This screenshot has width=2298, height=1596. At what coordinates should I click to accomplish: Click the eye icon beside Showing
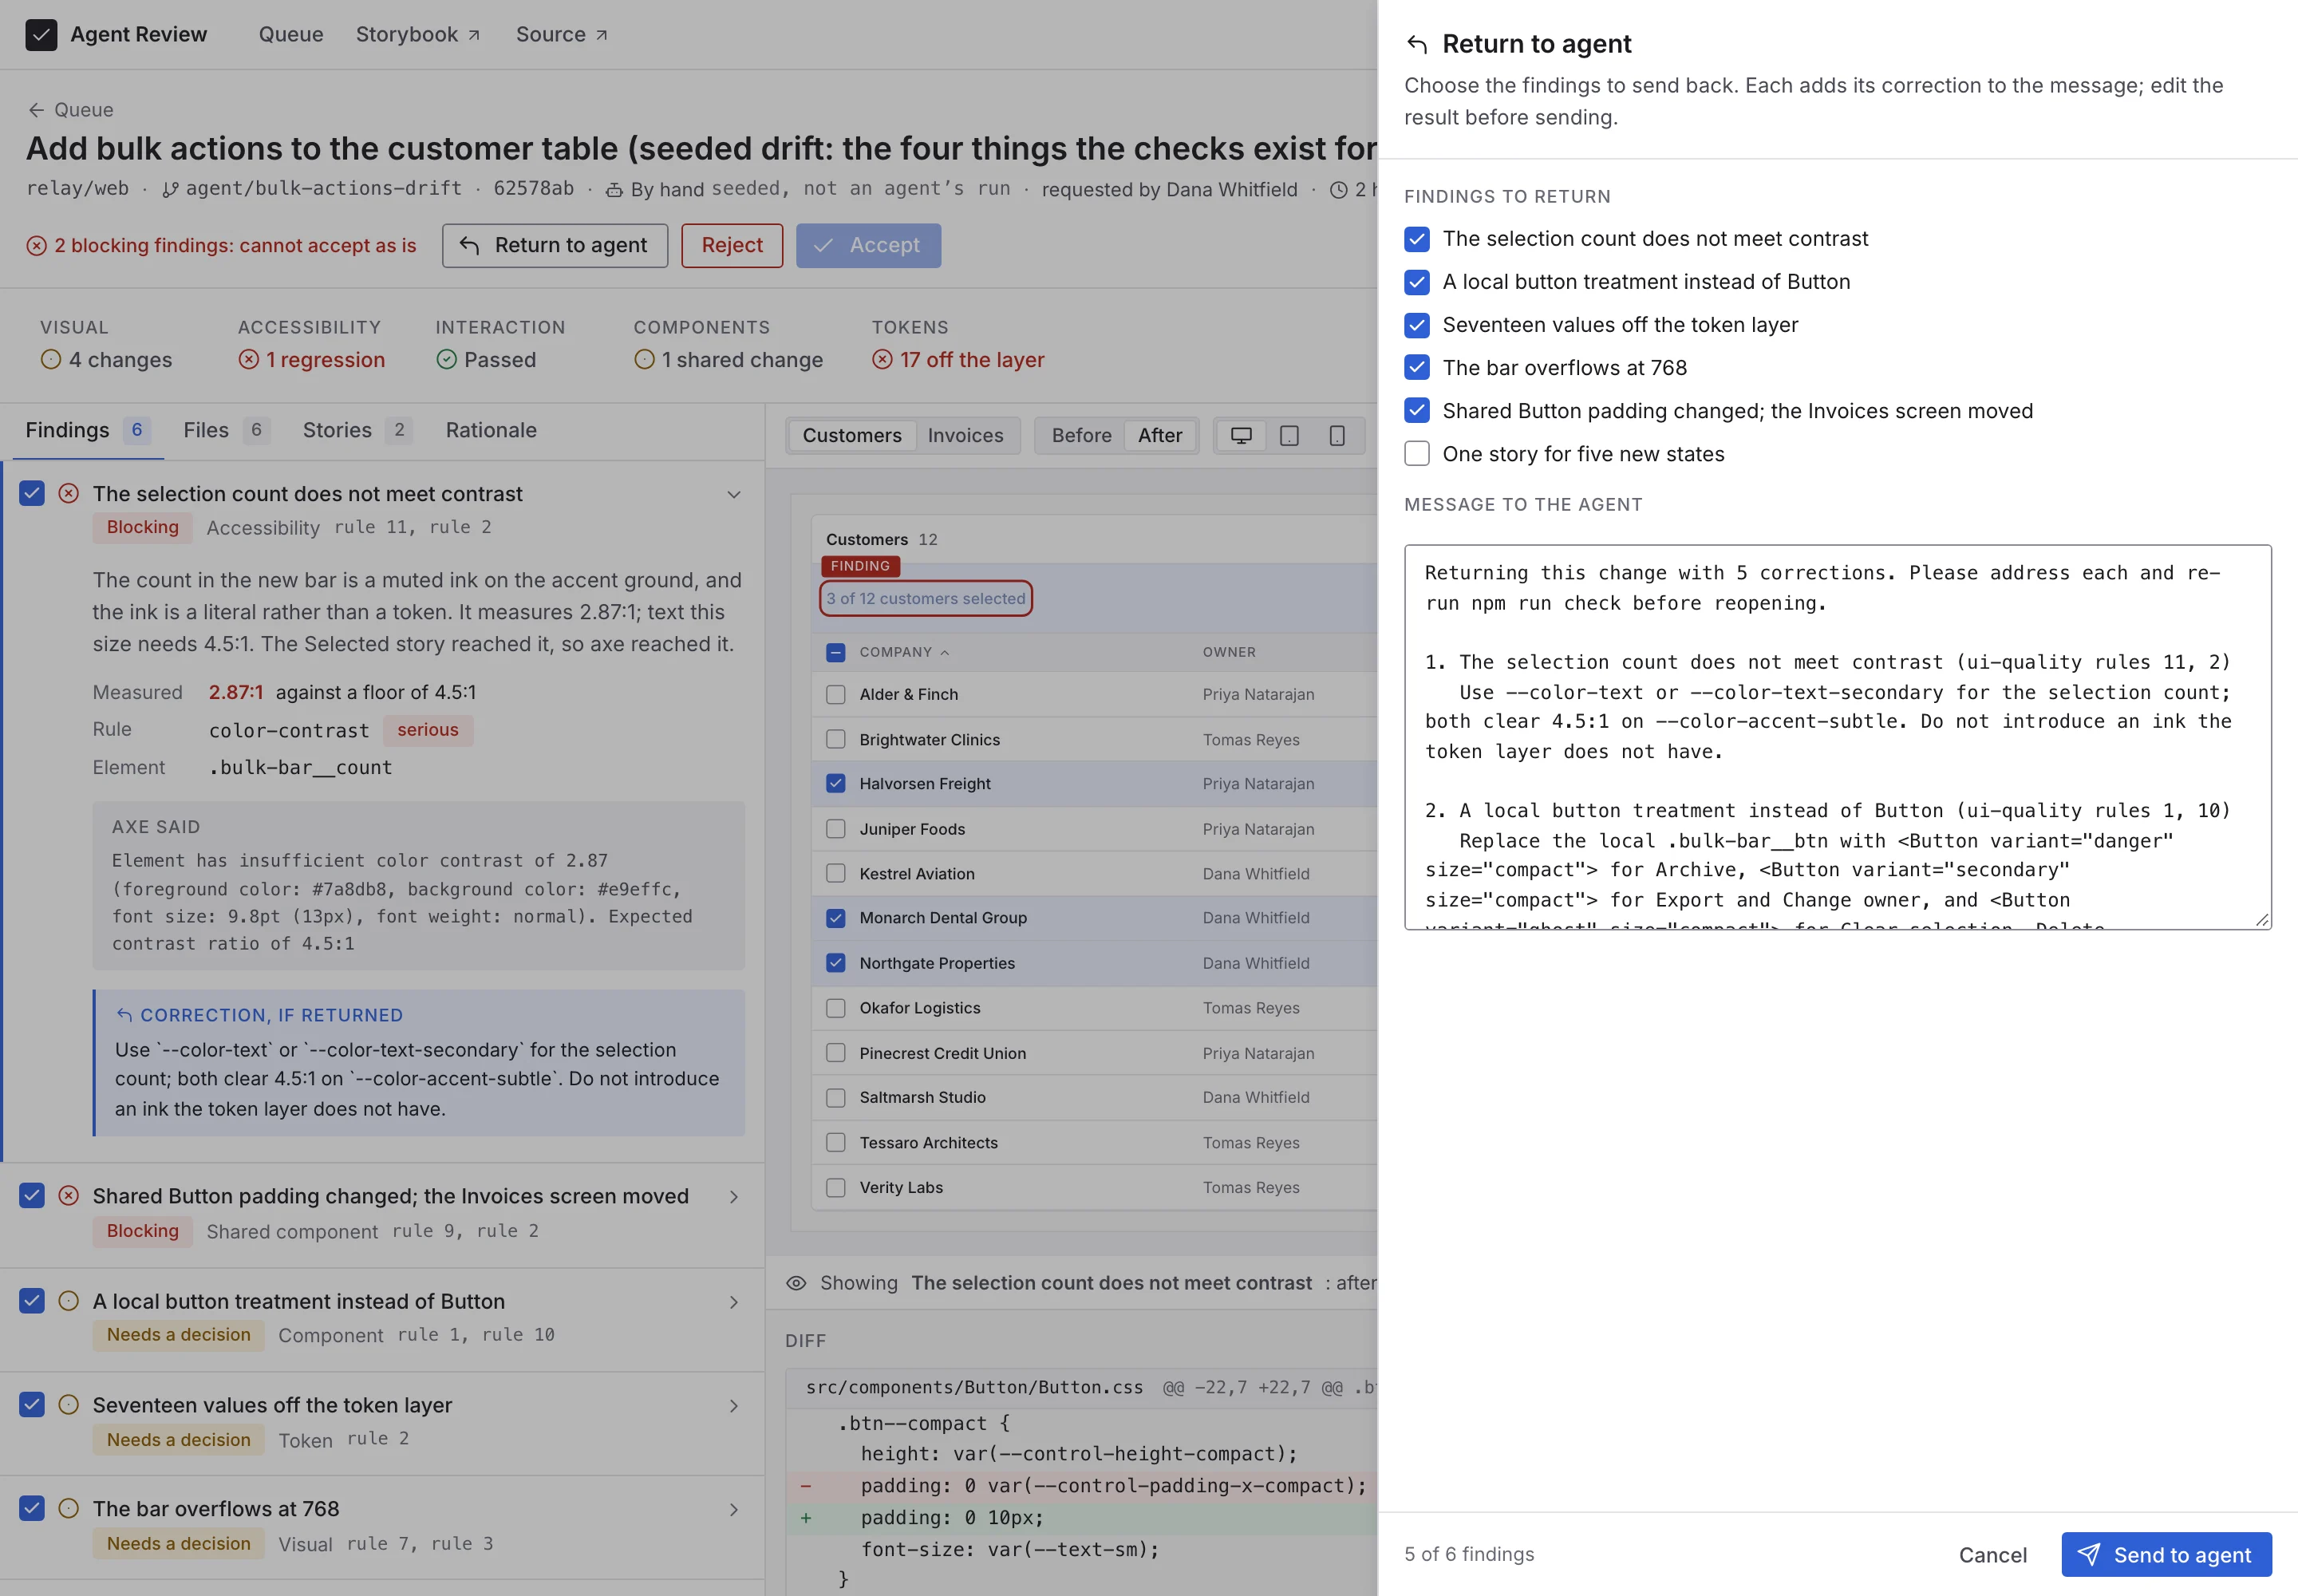tap(796, 1283)
